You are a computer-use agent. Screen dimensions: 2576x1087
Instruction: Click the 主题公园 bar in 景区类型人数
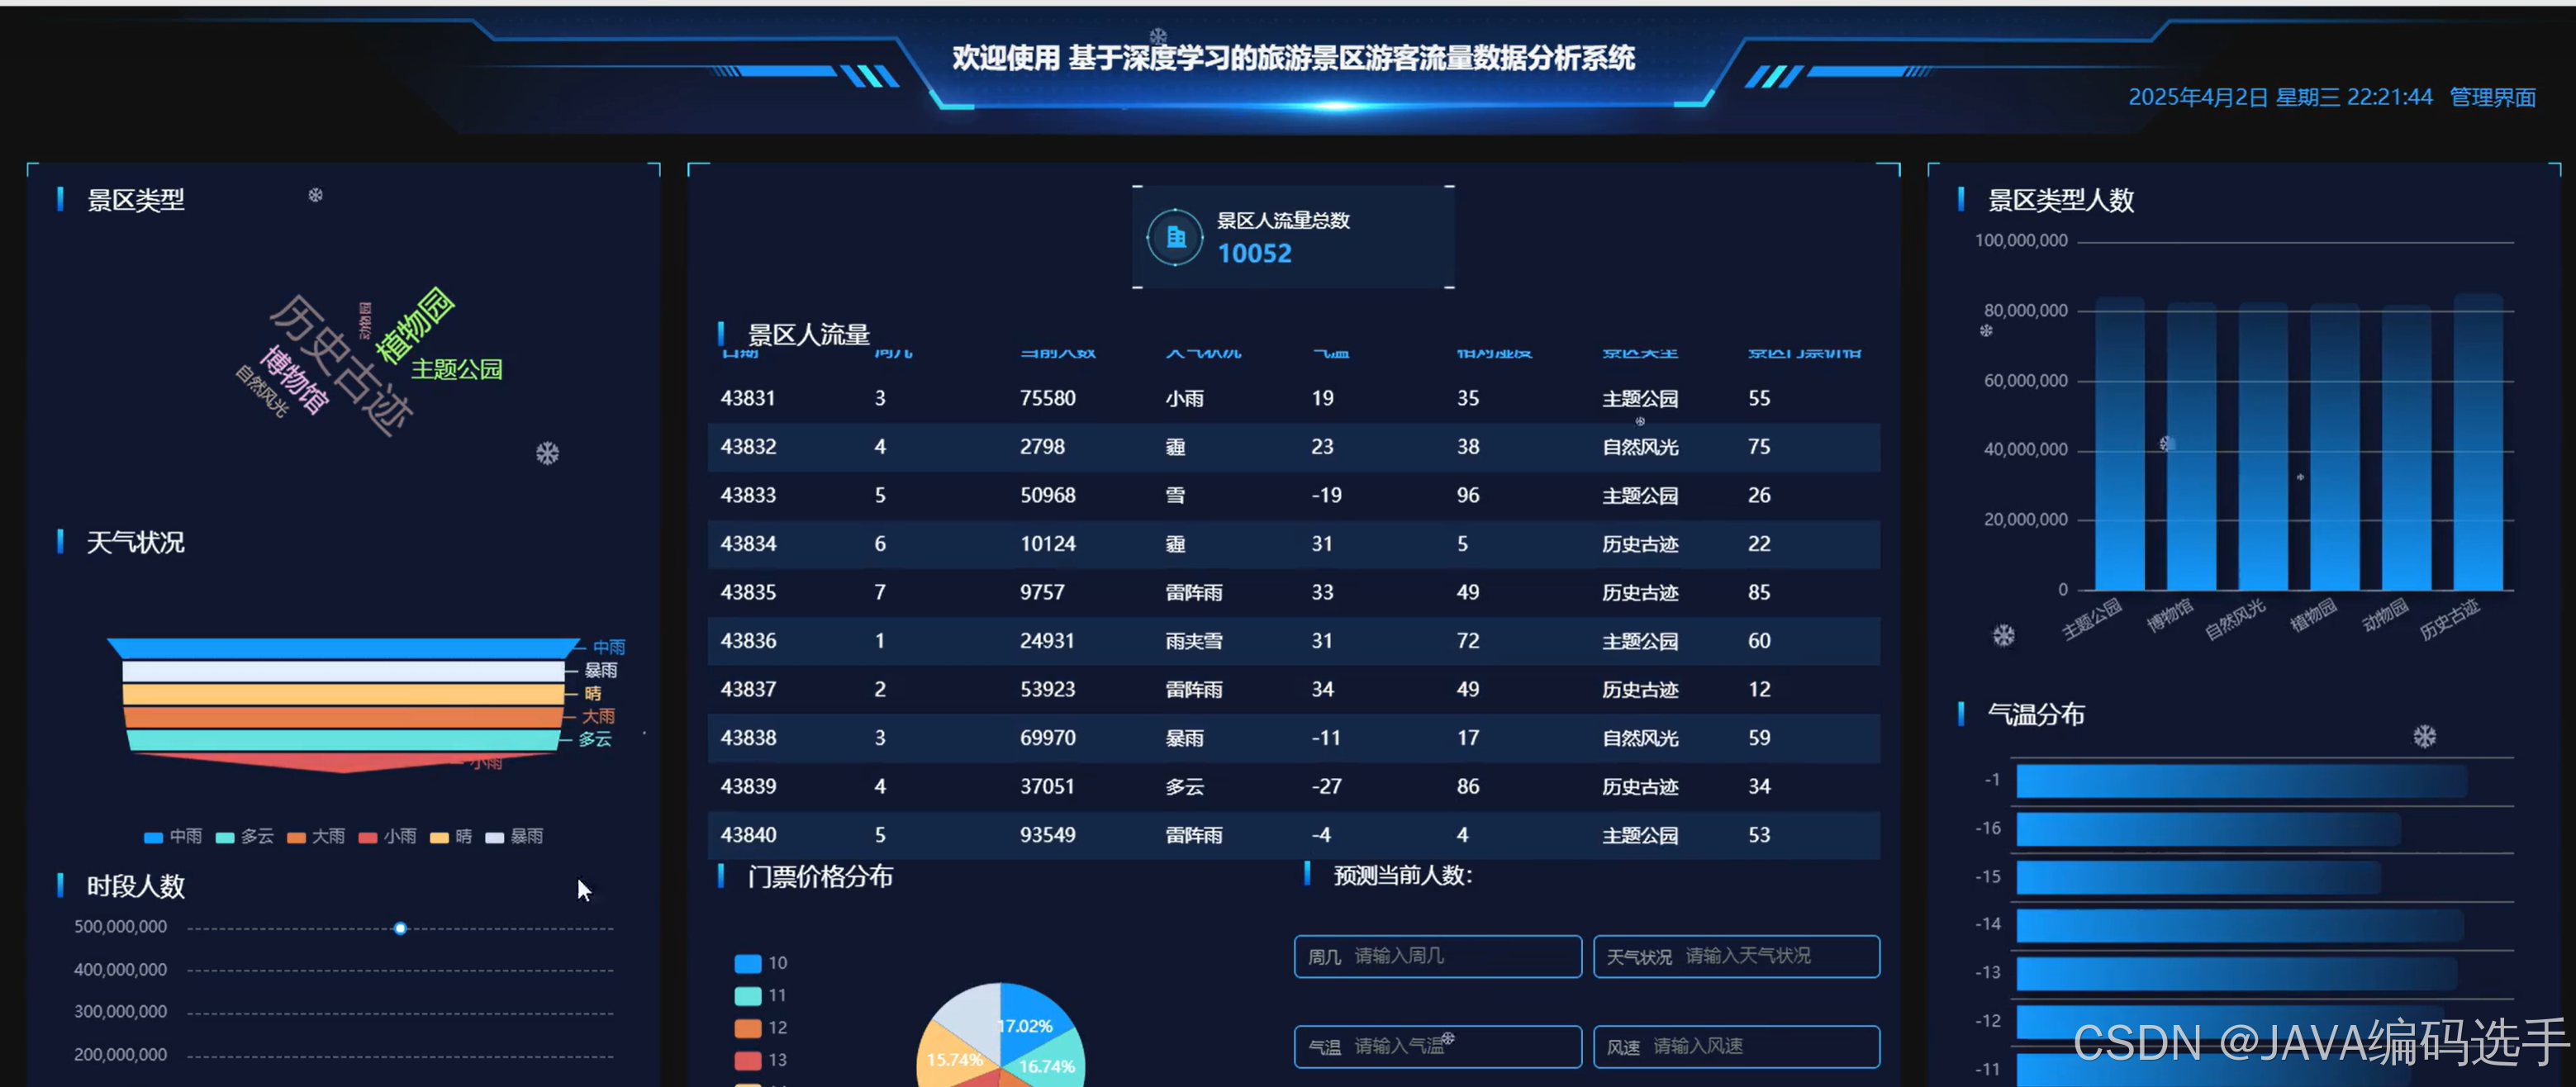point(2120,443)
